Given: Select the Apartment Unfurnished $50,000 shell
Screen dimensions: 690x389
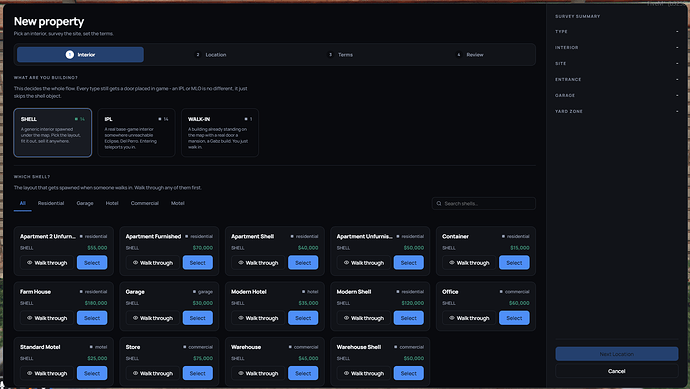Looking at the screenshot, I should point(409,263).
